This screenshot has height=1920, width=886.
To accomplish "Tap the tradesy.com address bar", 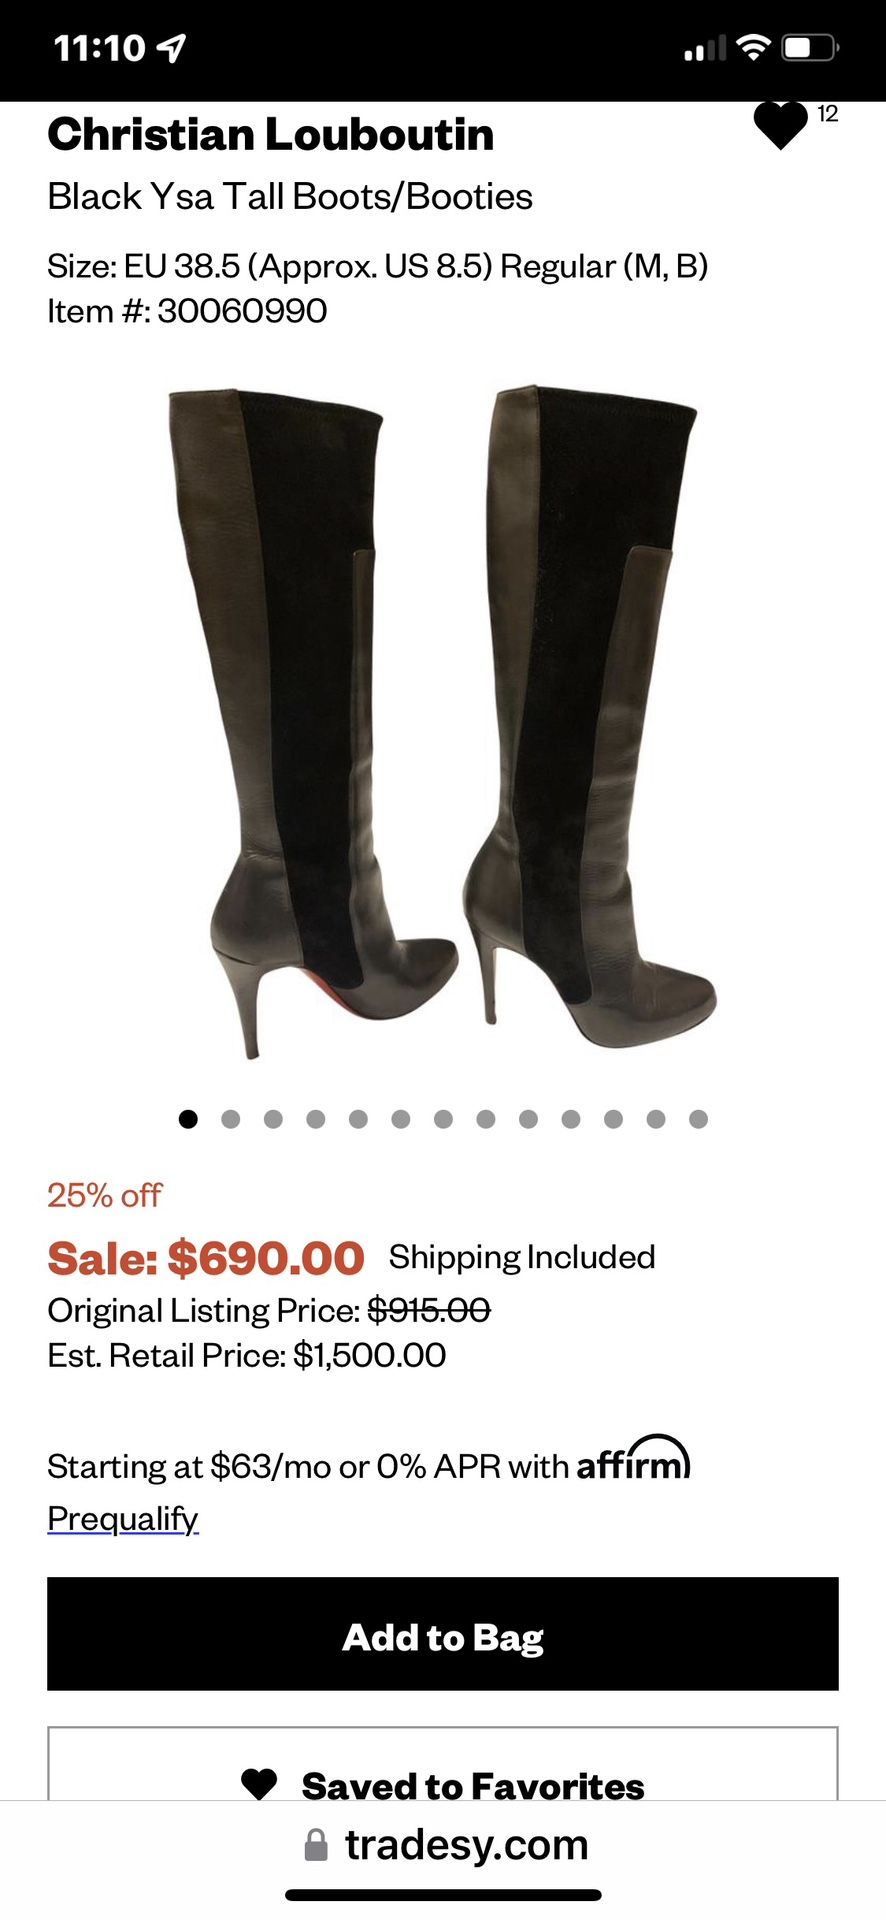I will (x=446, y=1845).
